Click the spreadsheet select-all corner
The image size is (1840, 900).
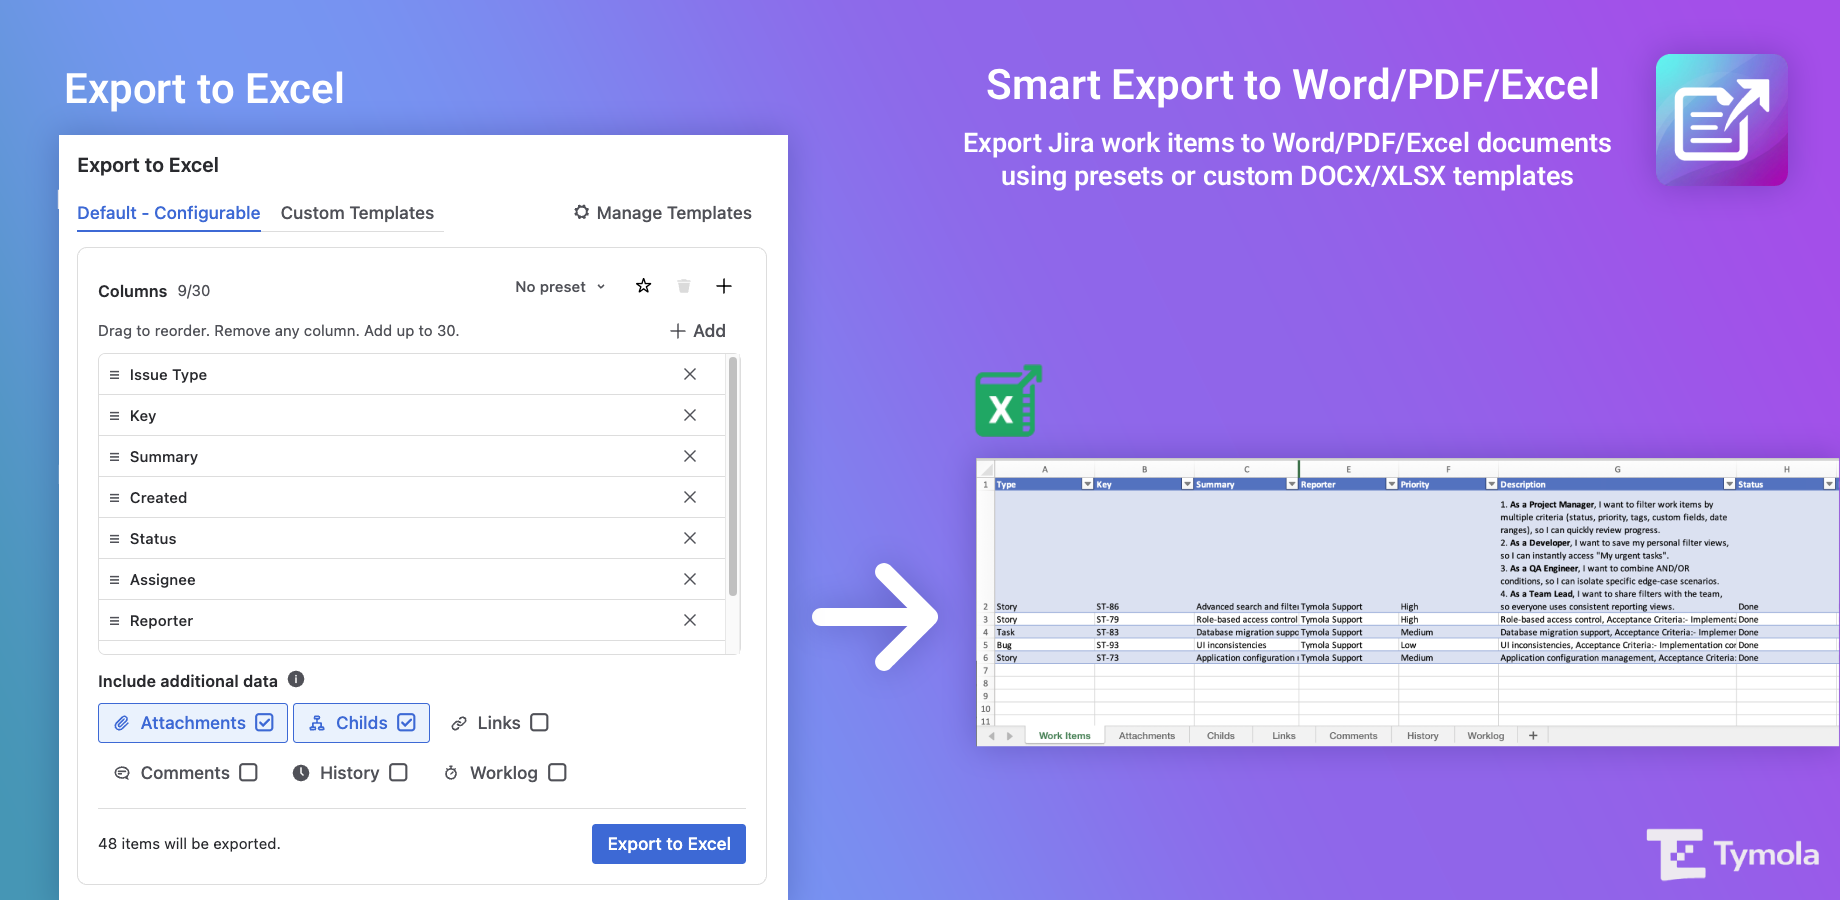coord(986,469)
